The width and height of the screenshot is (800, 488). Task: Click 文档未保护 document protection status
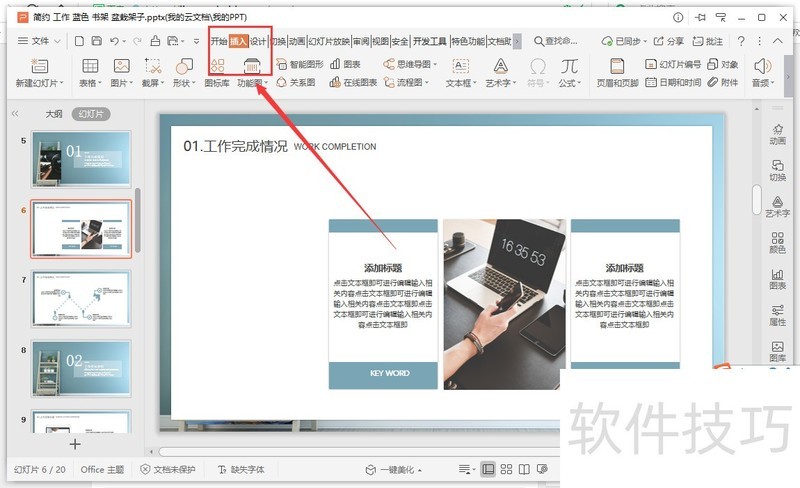(168, 470)
